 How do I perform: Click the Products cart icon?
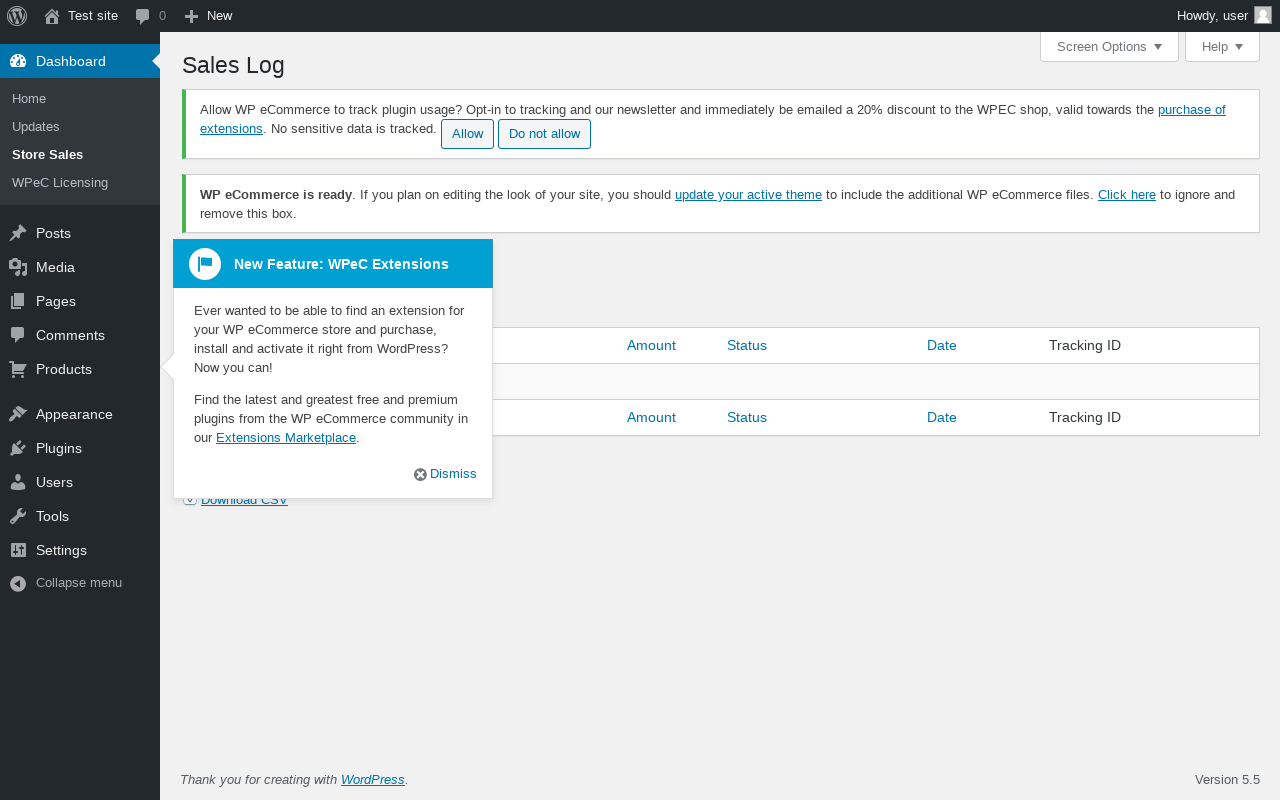[x=18, y=369]
